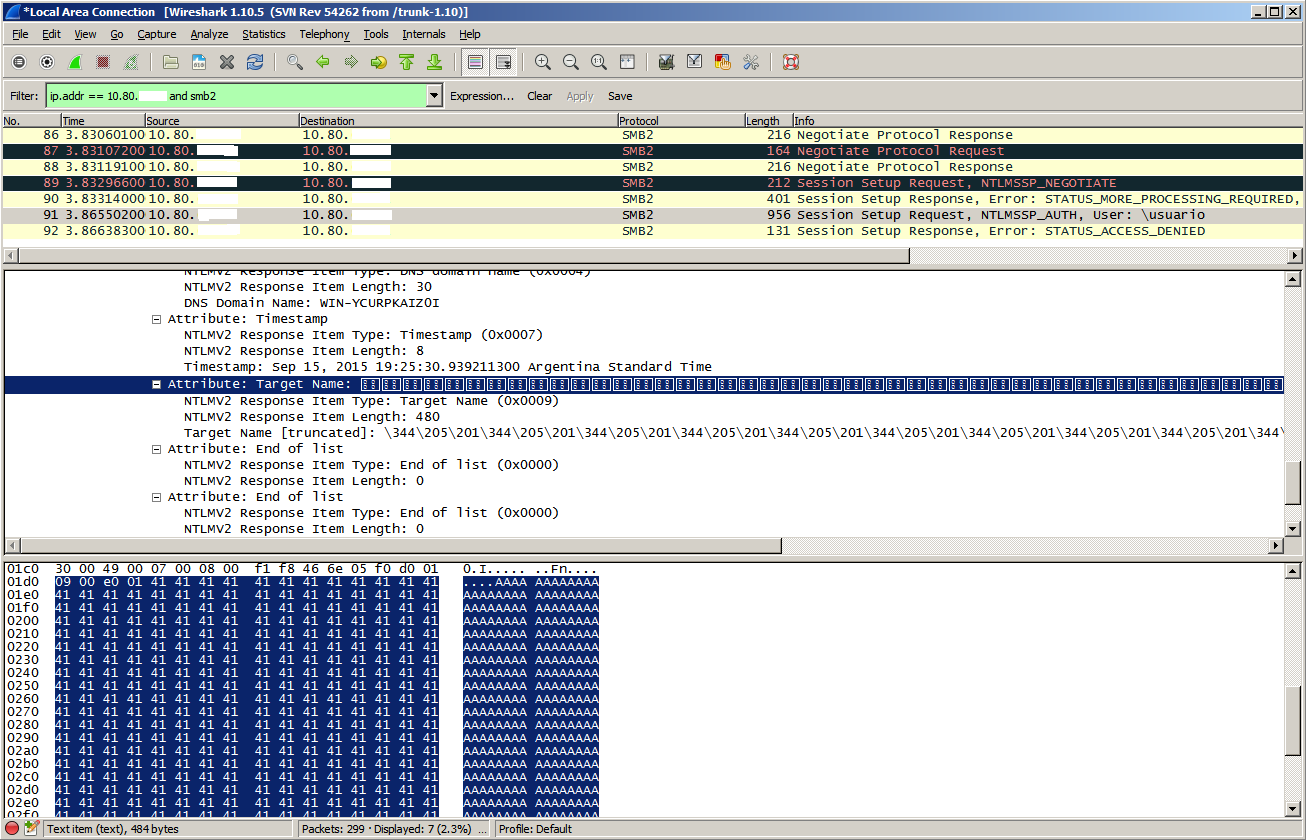1306x840 pixels.
Task: Clear the display filter
Action: click(x=539, y=96)
